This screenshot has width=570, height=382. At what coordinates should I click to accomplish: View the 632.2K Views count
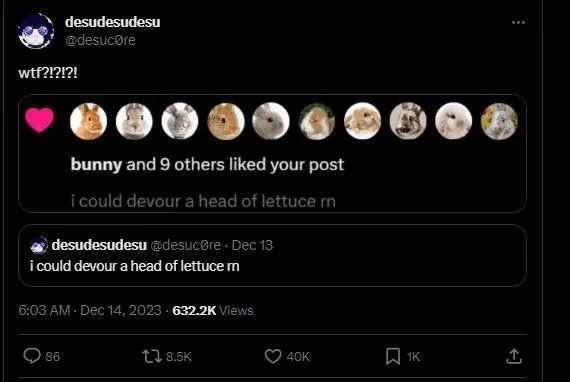click(213, 310)
